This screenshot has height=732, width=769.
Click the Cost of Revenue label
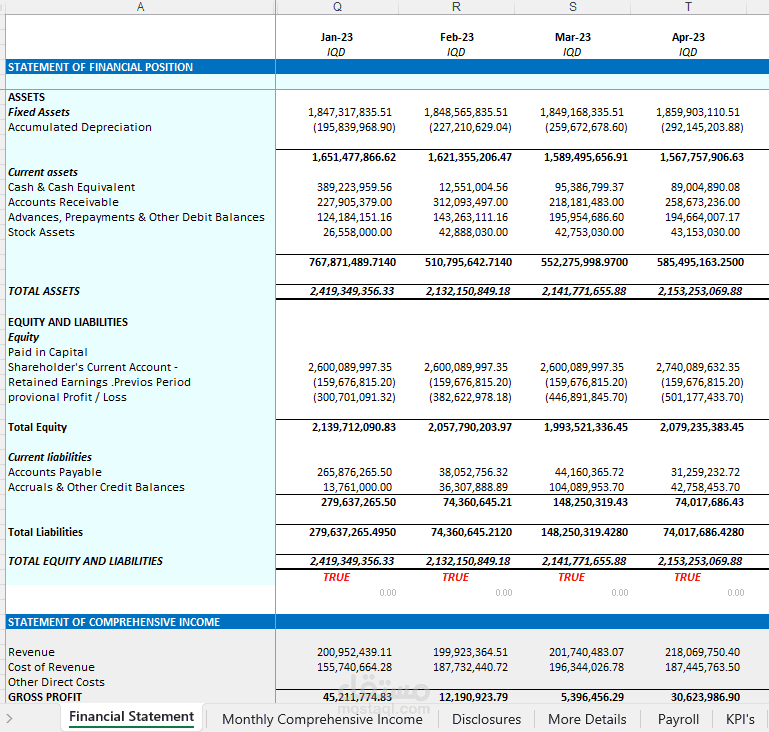coord(51,667)
